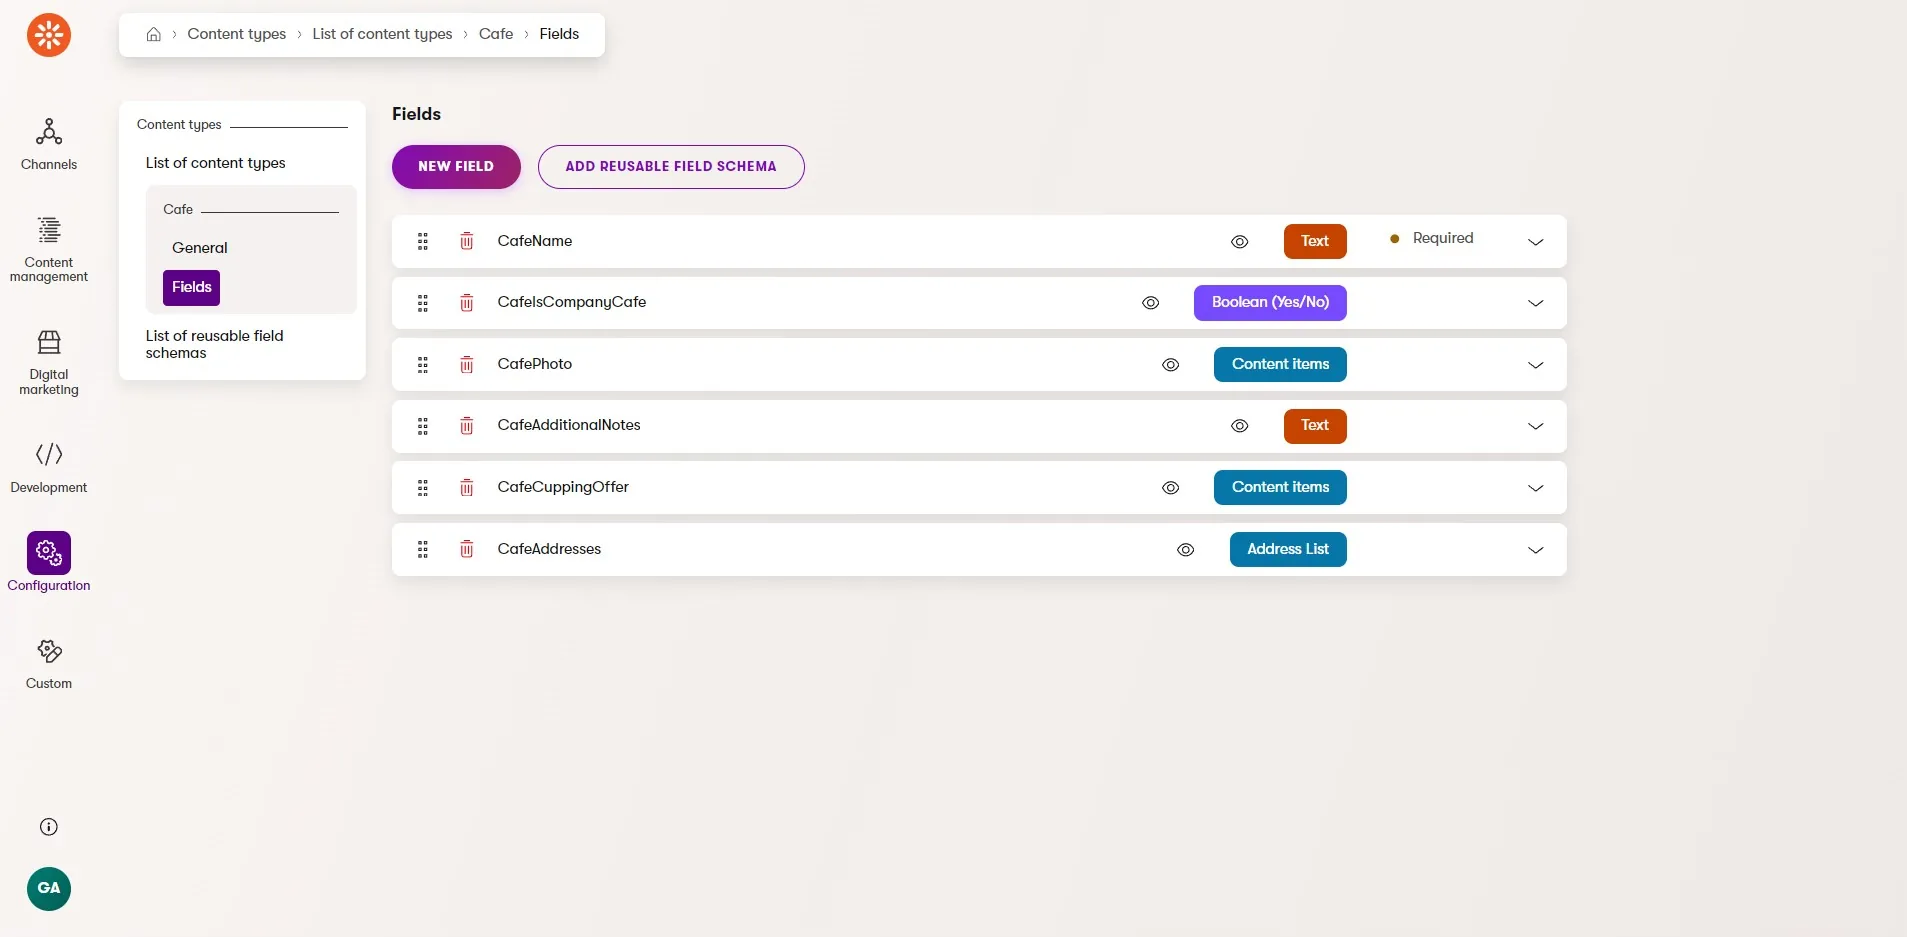Click the CafeIsCompanyCafe field label
Viewport: 1907px width, 937px height.
[572, 302]
